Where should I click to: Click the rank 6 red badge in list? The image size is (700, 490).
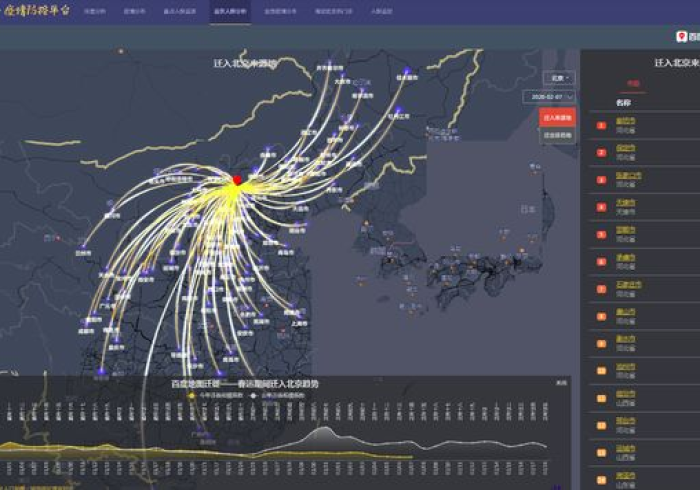[x=601, y=262]
